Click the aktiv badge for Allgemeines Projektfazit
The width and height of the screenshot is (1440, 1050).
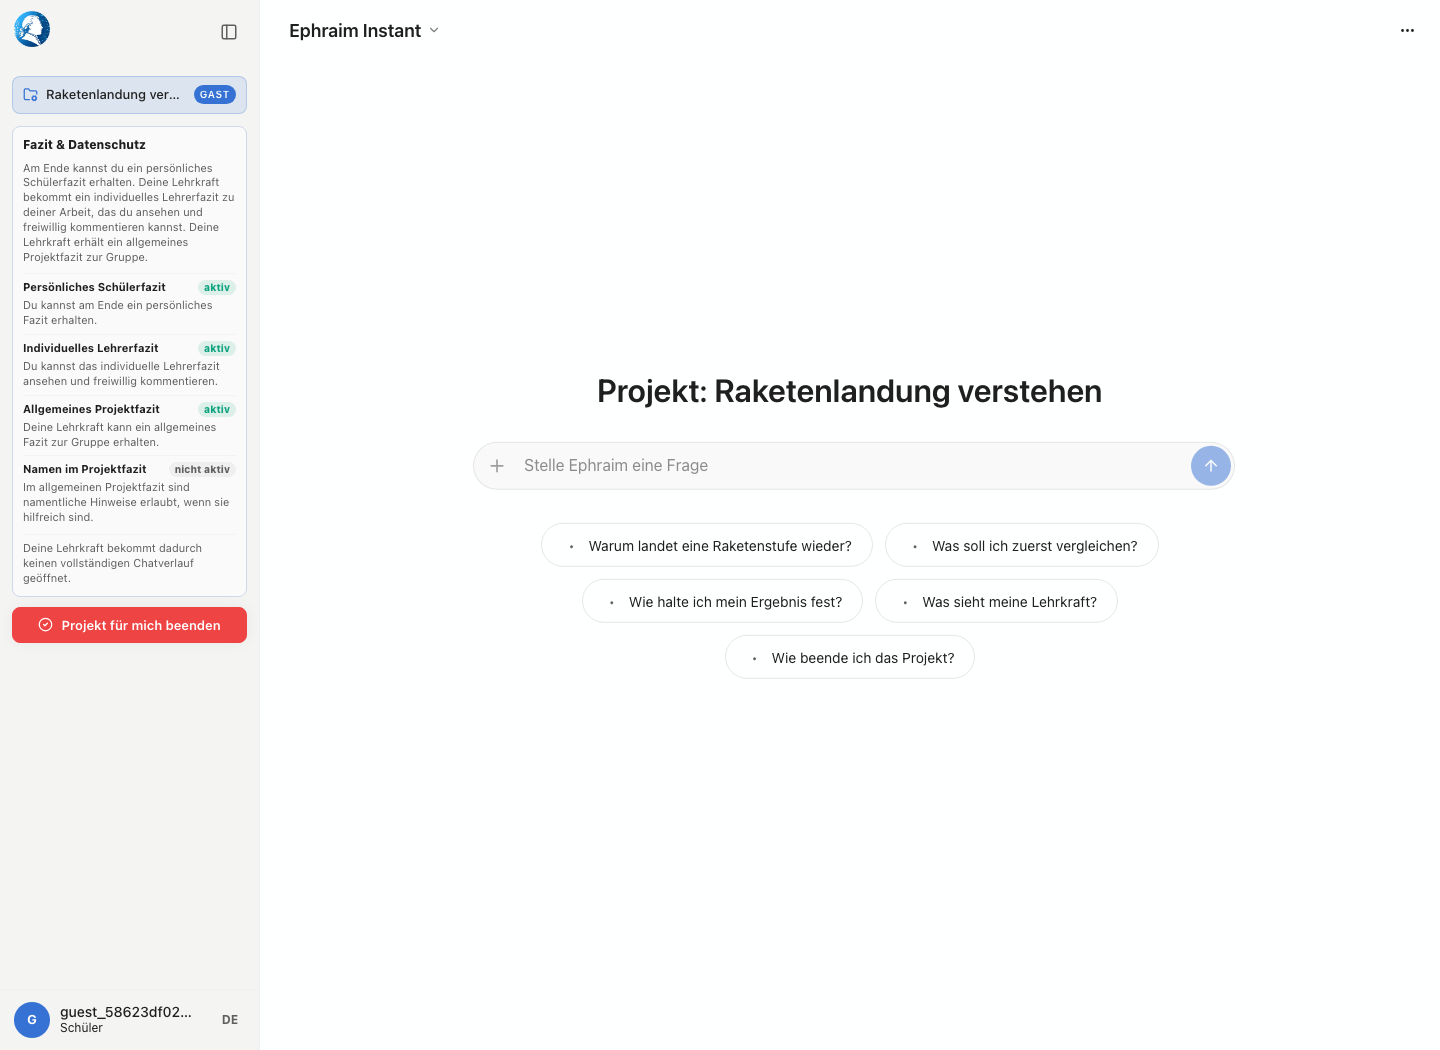217,410
